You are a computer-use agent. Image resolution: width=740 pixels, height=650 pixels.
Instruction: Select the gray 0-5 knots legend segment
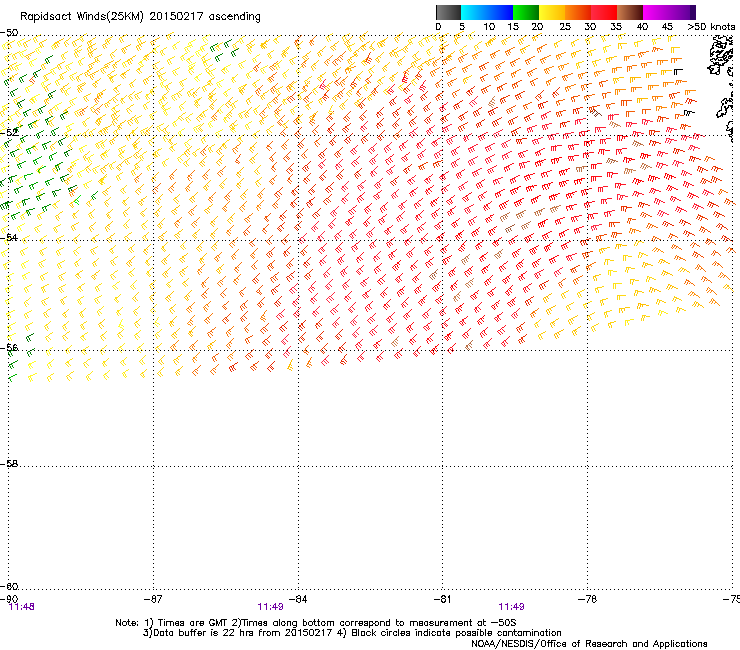tap(448, 12)
